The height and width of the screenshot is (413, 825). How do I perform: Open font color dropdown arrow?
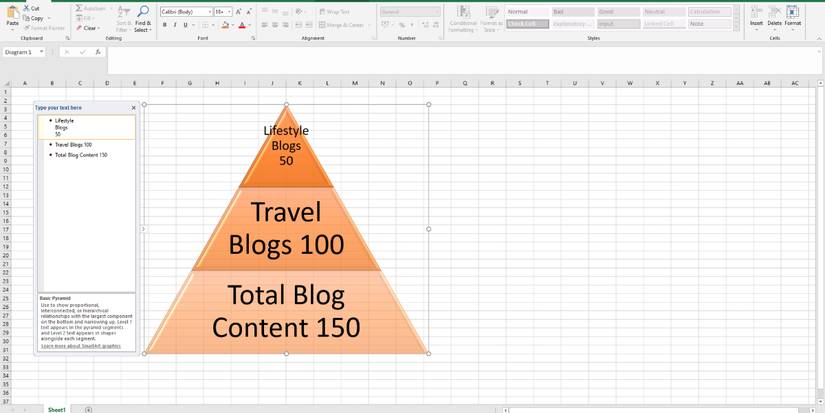click(249, 25)
